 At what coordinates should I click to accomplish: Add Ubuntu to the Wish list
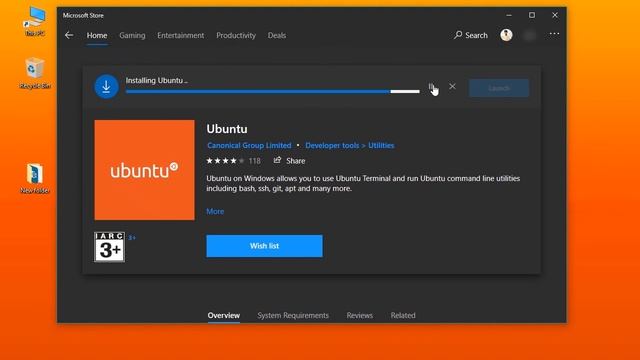pos(264,246)
